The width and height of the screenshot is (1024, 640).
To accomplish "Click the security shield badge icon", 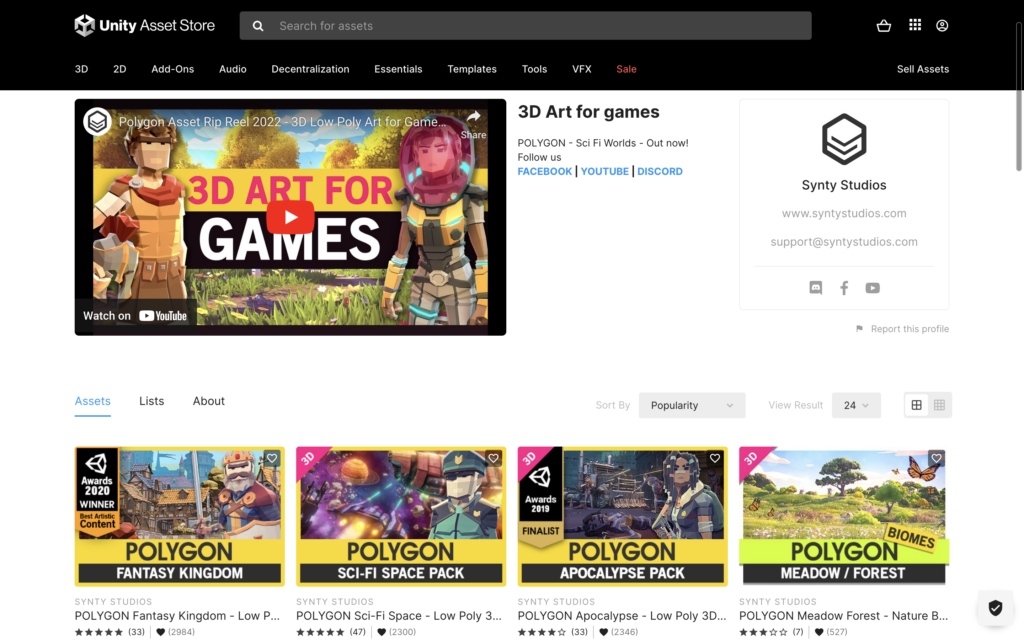I will [x=995, y=608].
